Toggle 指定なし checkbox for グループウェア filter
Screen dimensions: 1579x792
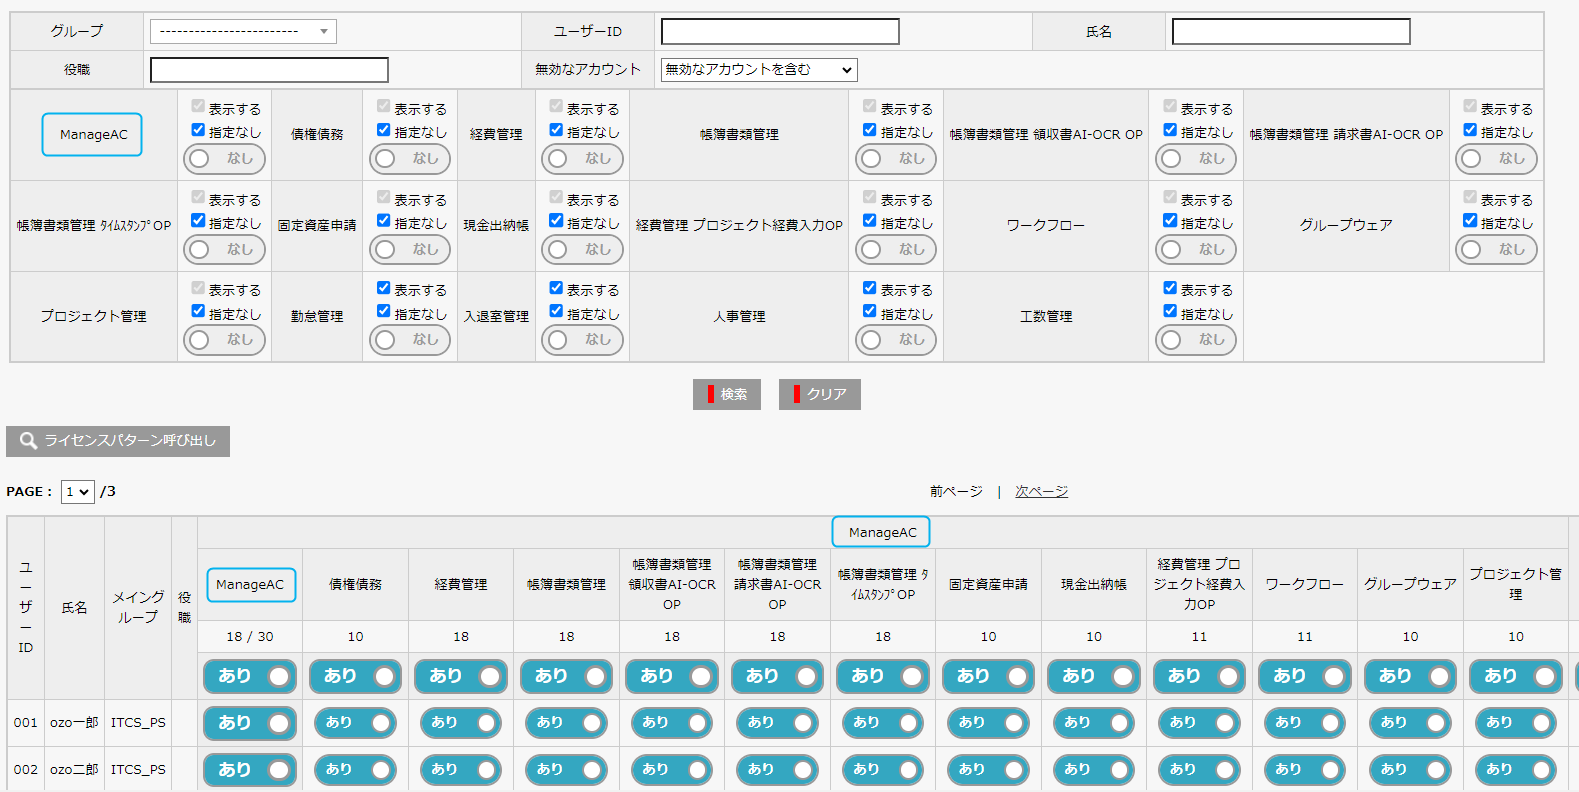pyautogui.click(x=1470, y=221)
